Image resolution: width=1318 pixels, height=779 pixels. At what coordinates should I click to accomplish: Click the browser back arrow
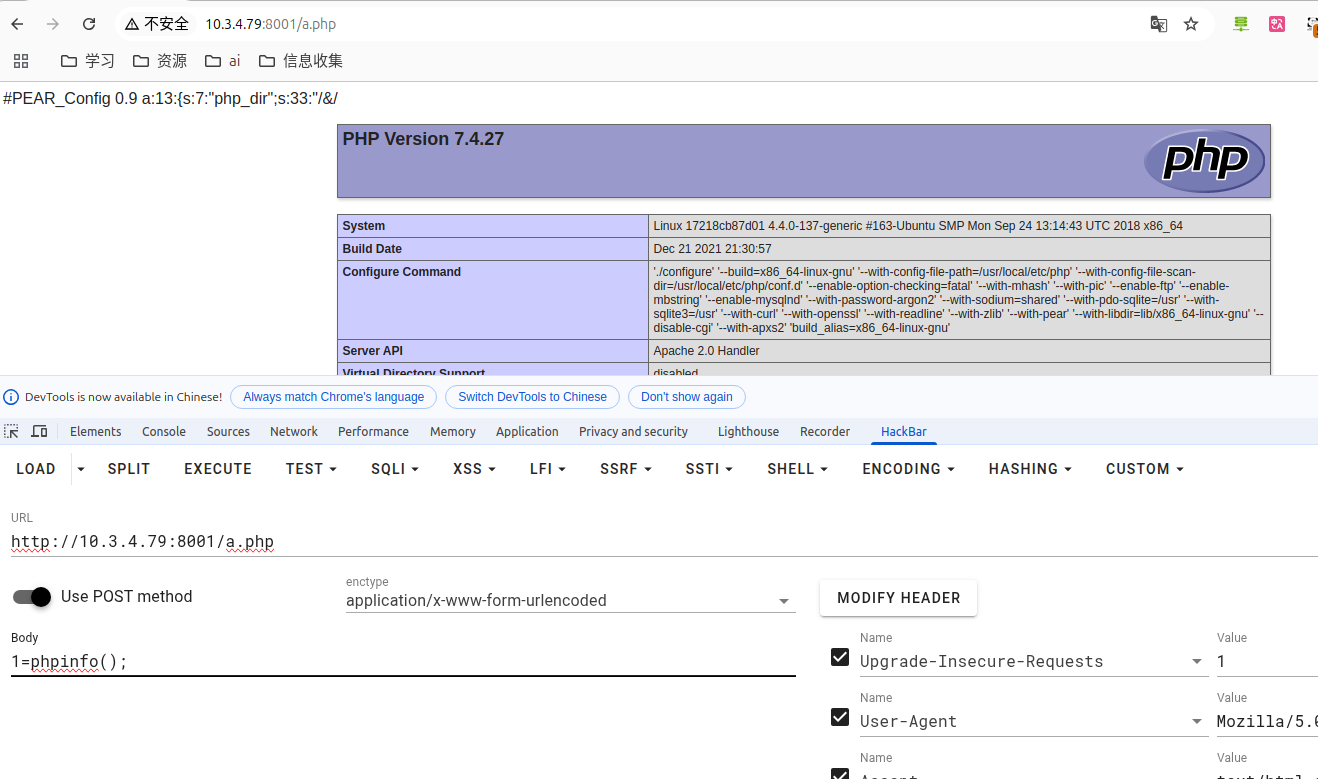tap(17, 24)
